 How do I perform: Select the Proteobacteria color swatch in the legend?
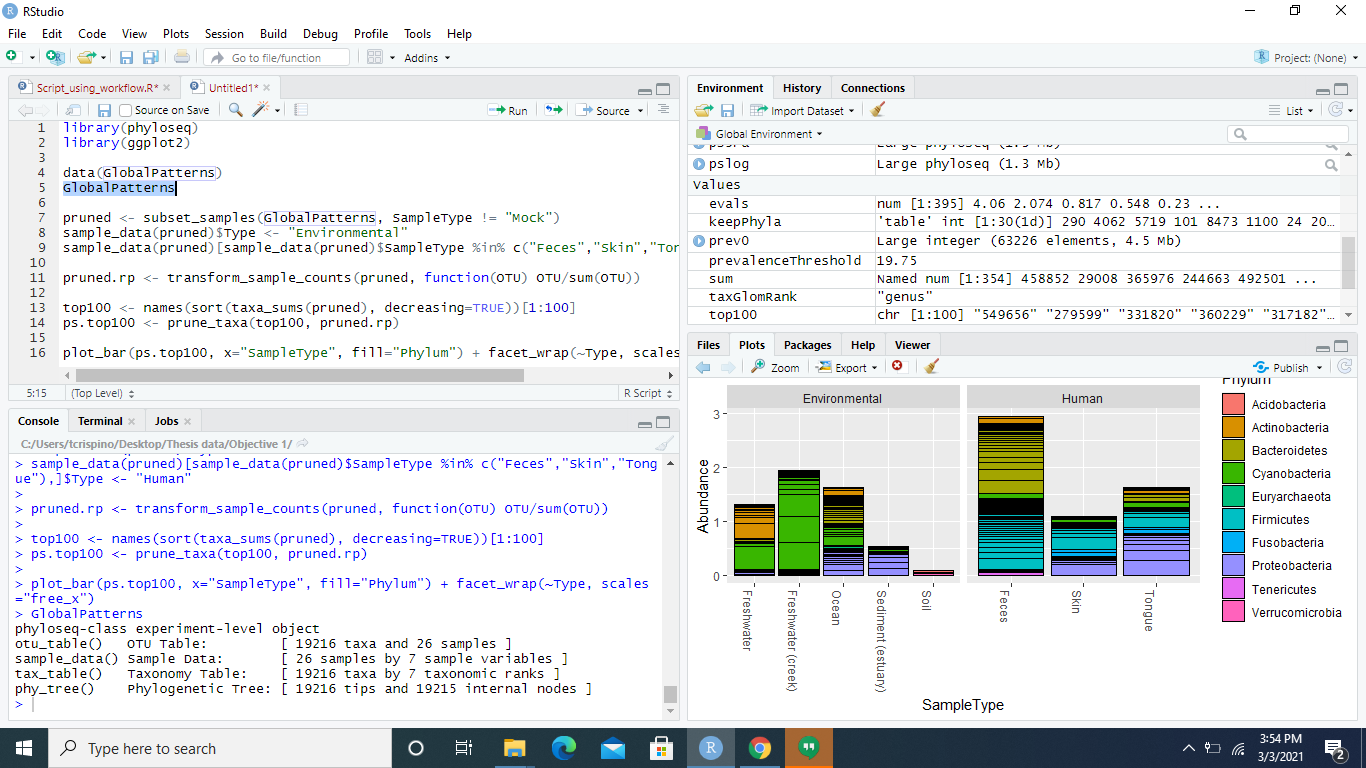point(1232,566)
